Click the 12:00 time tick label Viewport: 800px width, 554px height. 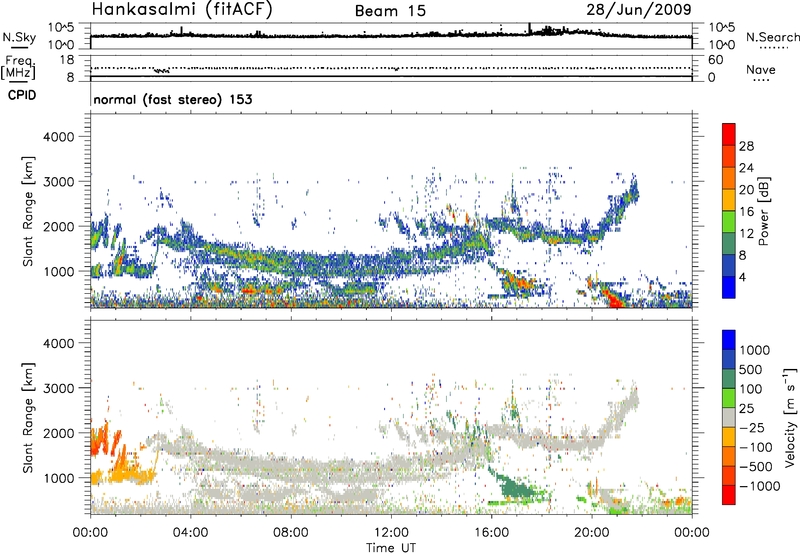pyautogui.click(x=391, y=533)
